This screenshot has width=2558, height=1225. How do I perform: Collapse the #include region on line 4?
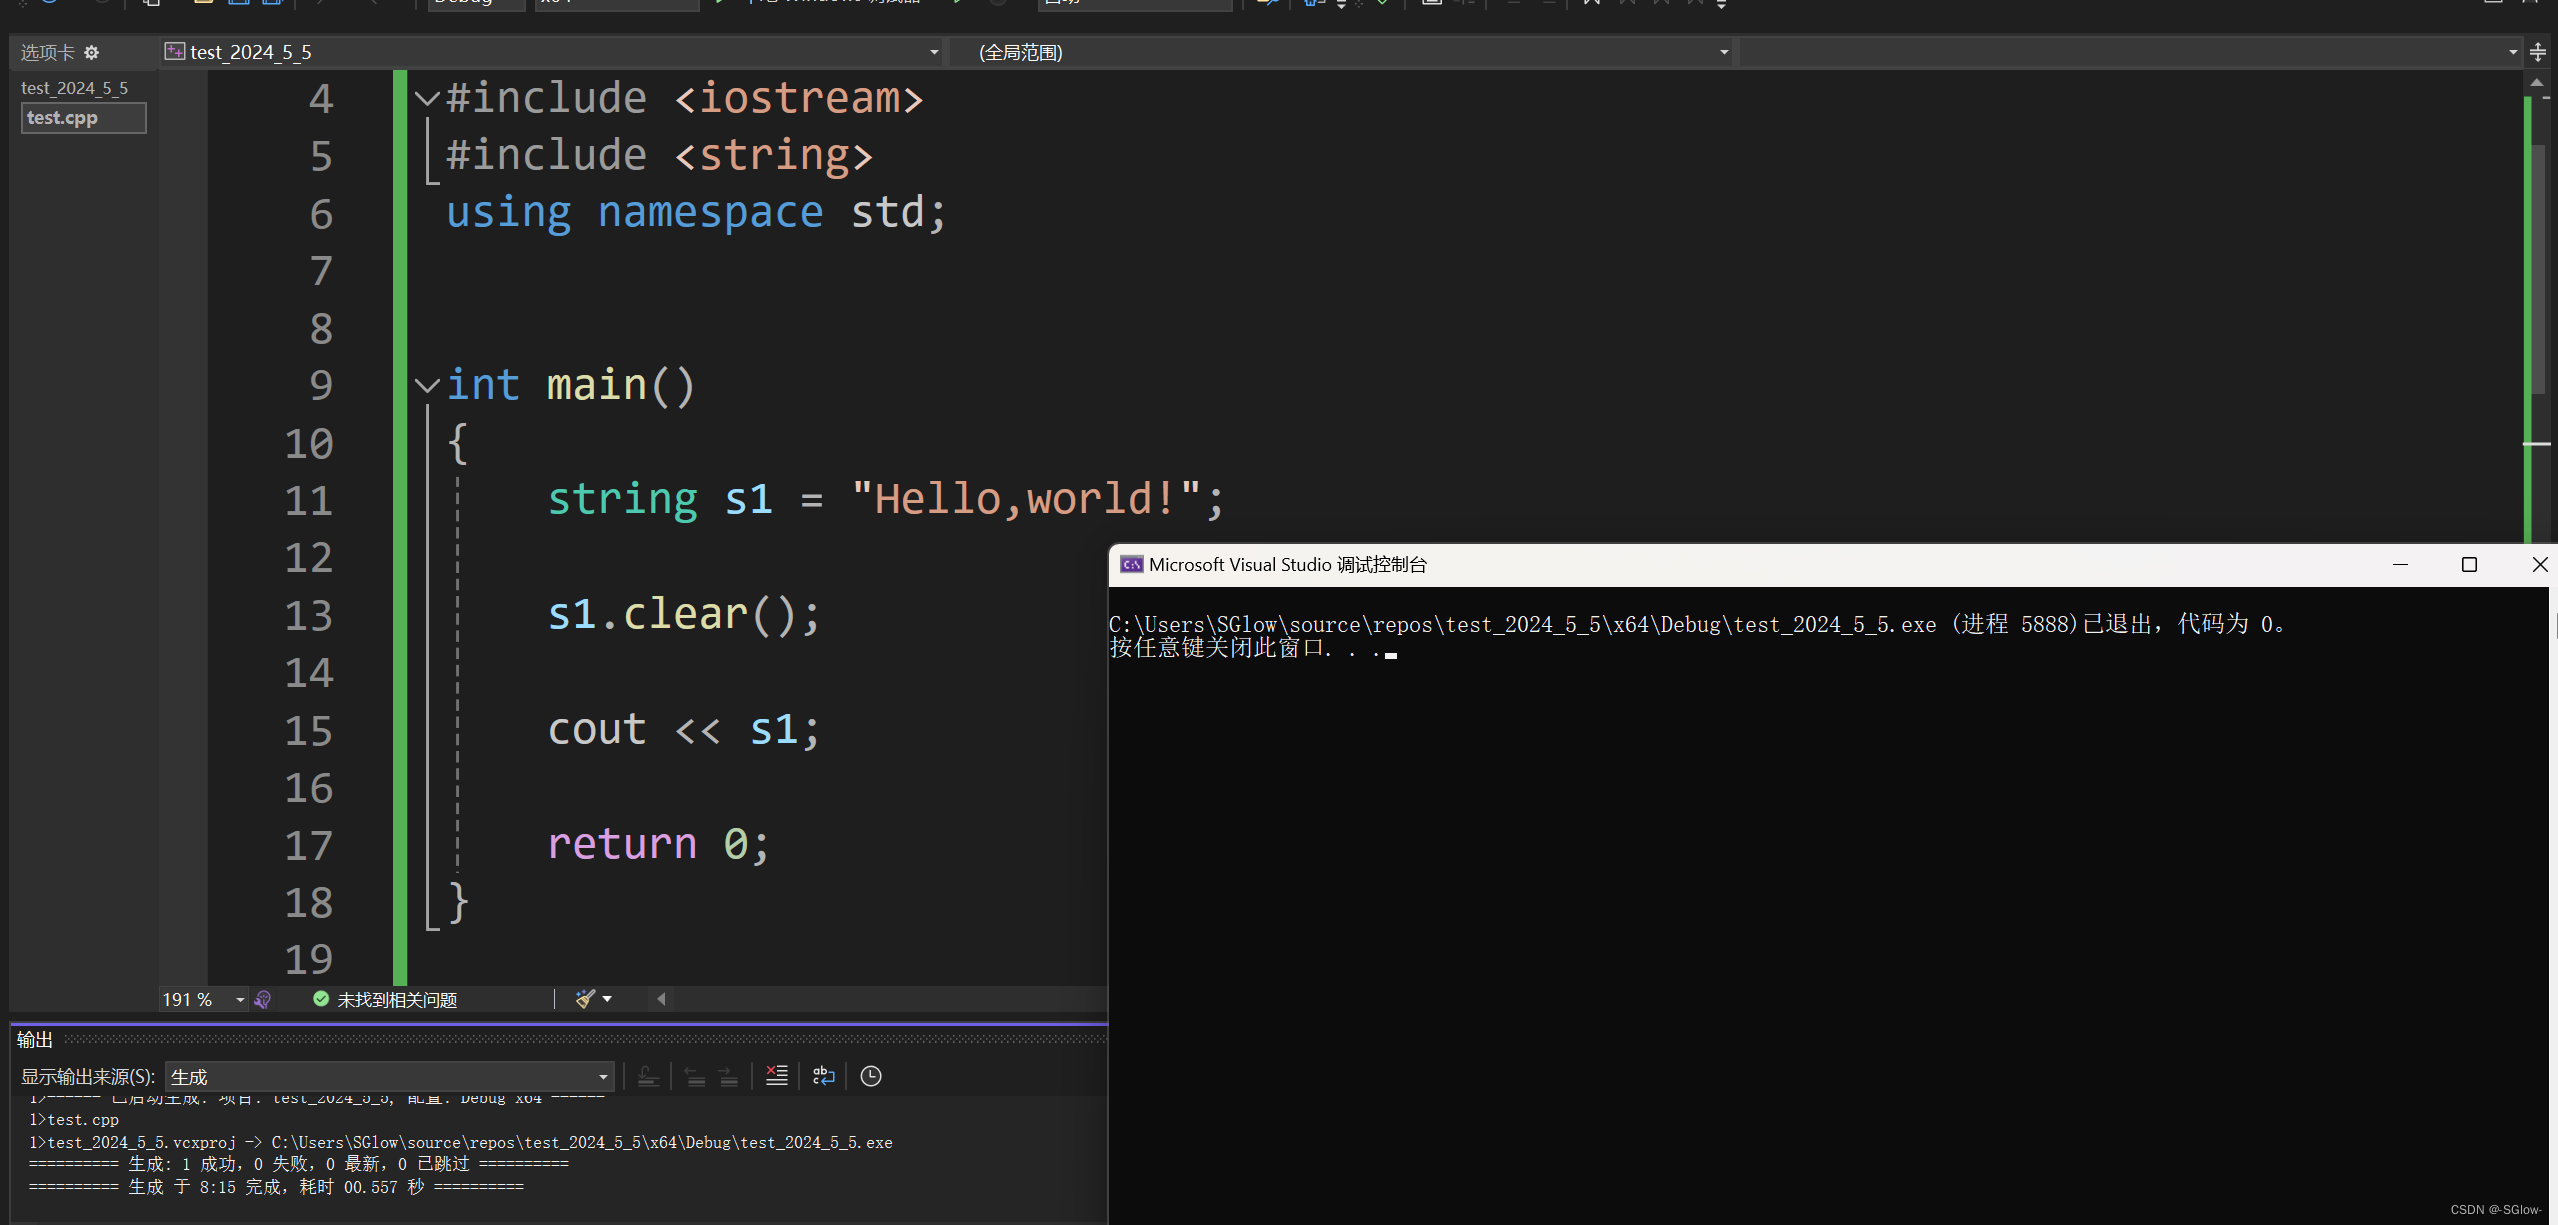click(x=427, y=98)
